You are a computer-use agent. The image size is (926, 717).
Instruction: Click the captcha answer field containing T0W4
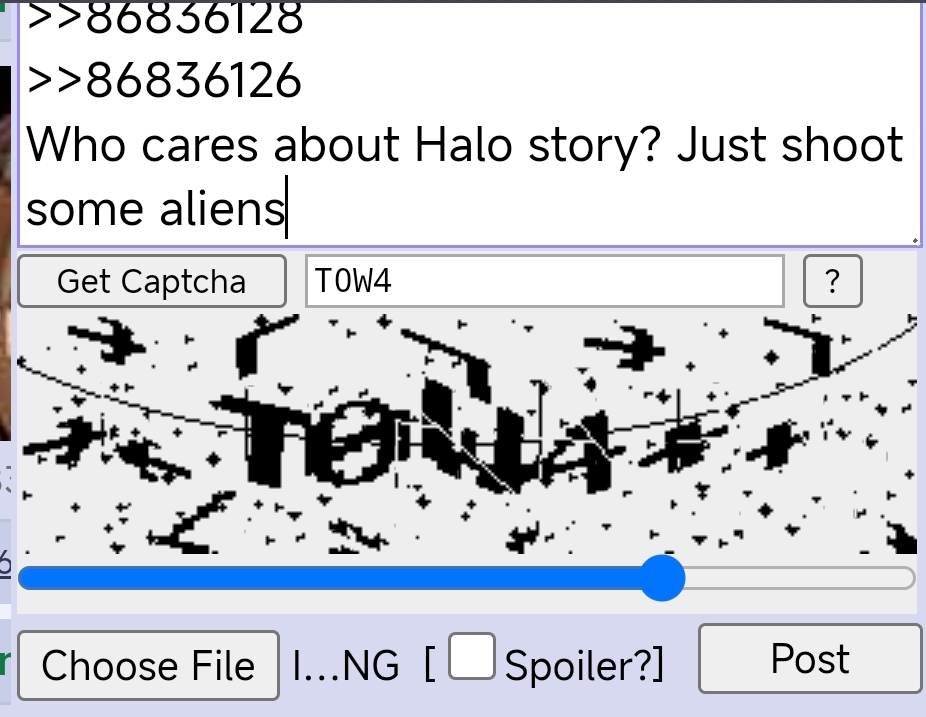click(x=544, y=281)
